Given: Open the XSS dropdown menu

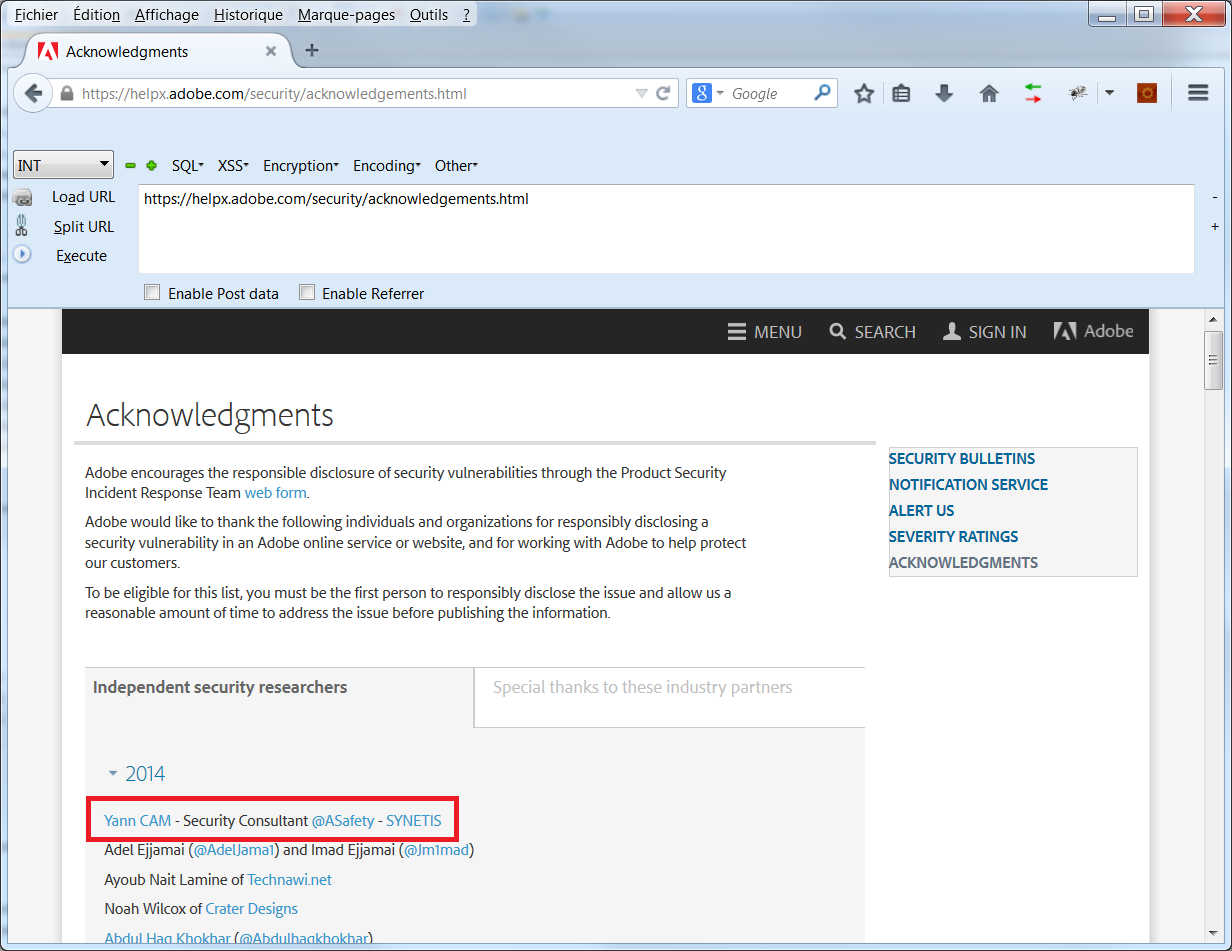Looking at the screenshot, I should [x=234, y=166].
